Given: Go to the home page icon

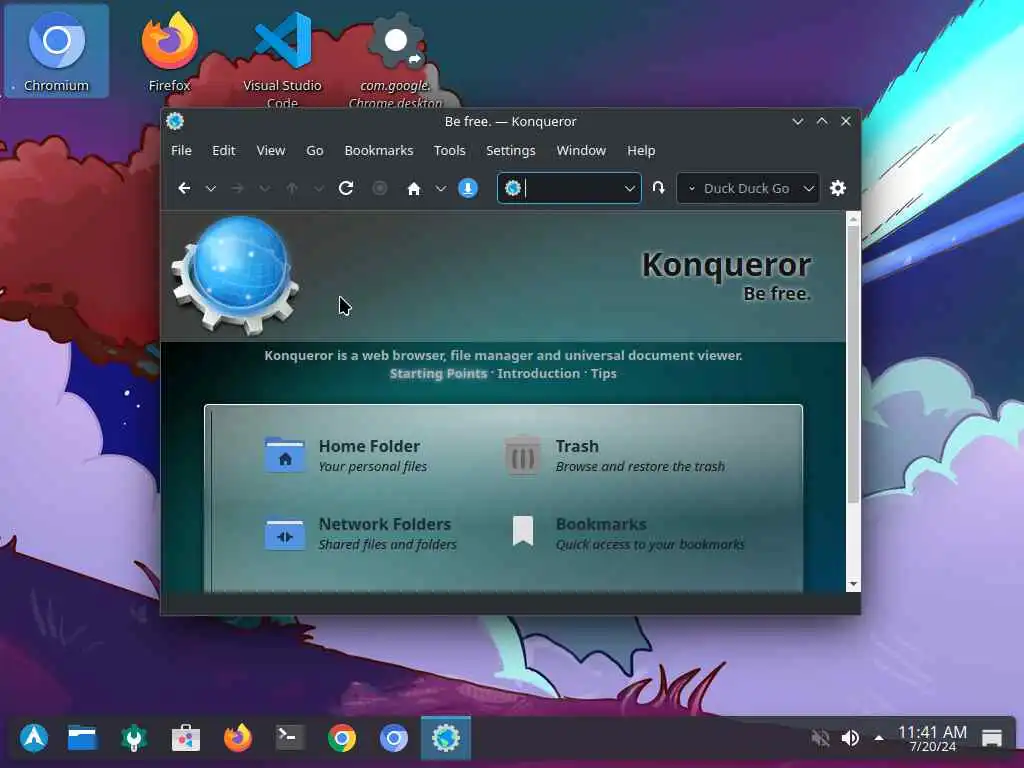Looking at the screenshot, I should pos(413,189).
